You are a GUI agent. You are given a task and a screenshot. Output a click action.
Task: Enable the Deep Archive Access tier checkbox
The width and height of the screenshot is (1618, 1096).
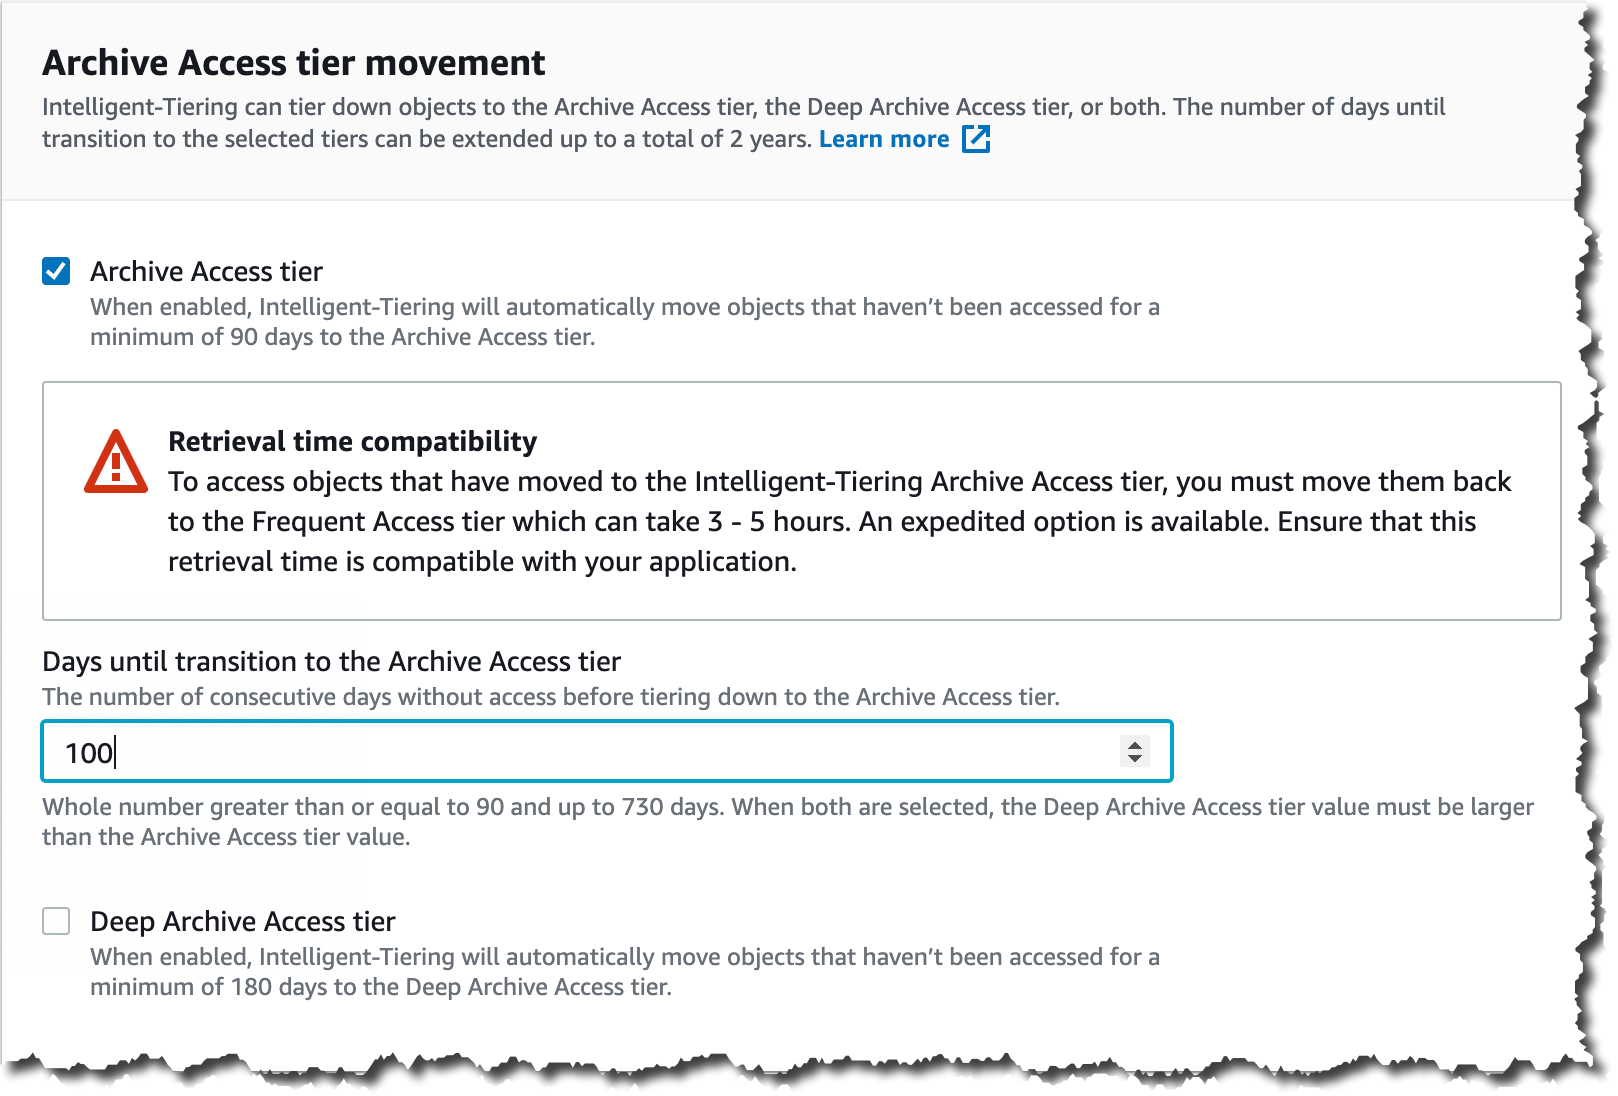[x=56, y=921]
